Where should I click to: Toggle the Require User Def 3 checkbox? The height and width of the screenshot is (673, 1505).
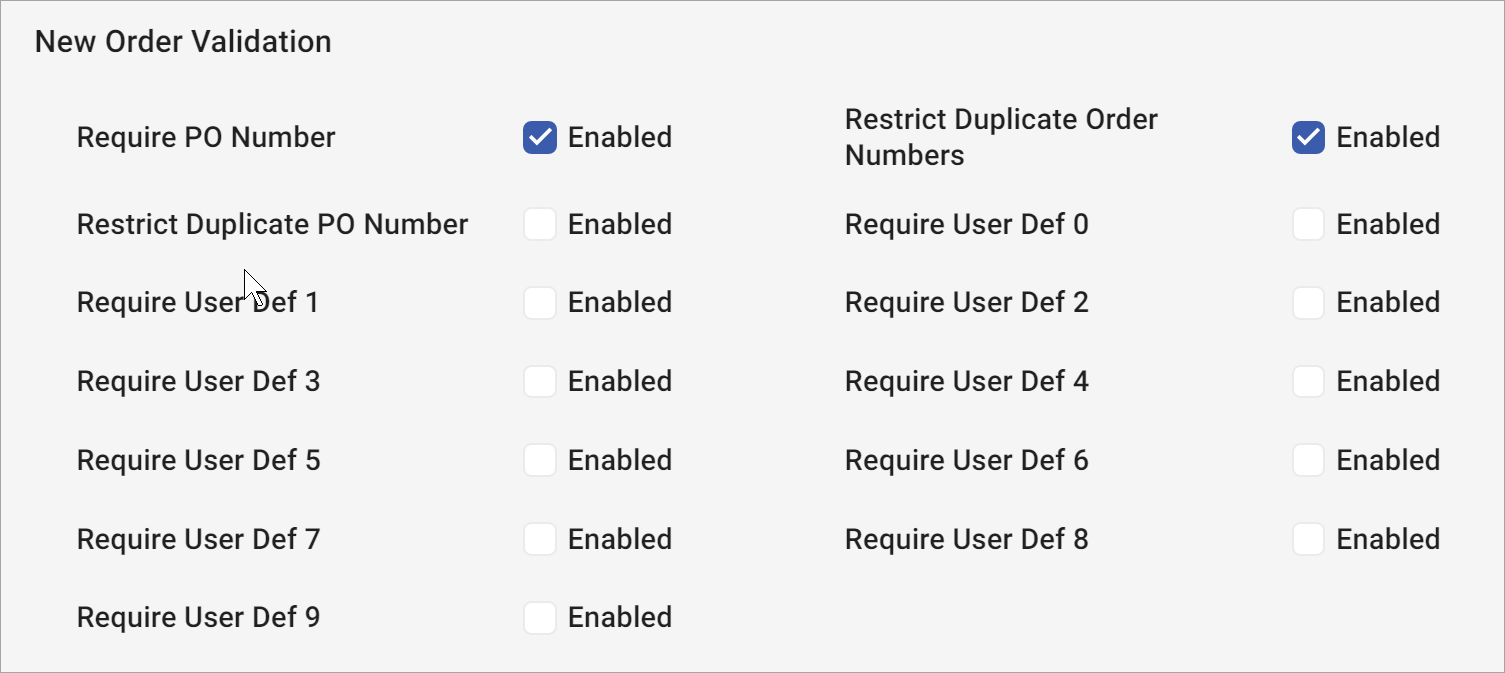(539, 381)
